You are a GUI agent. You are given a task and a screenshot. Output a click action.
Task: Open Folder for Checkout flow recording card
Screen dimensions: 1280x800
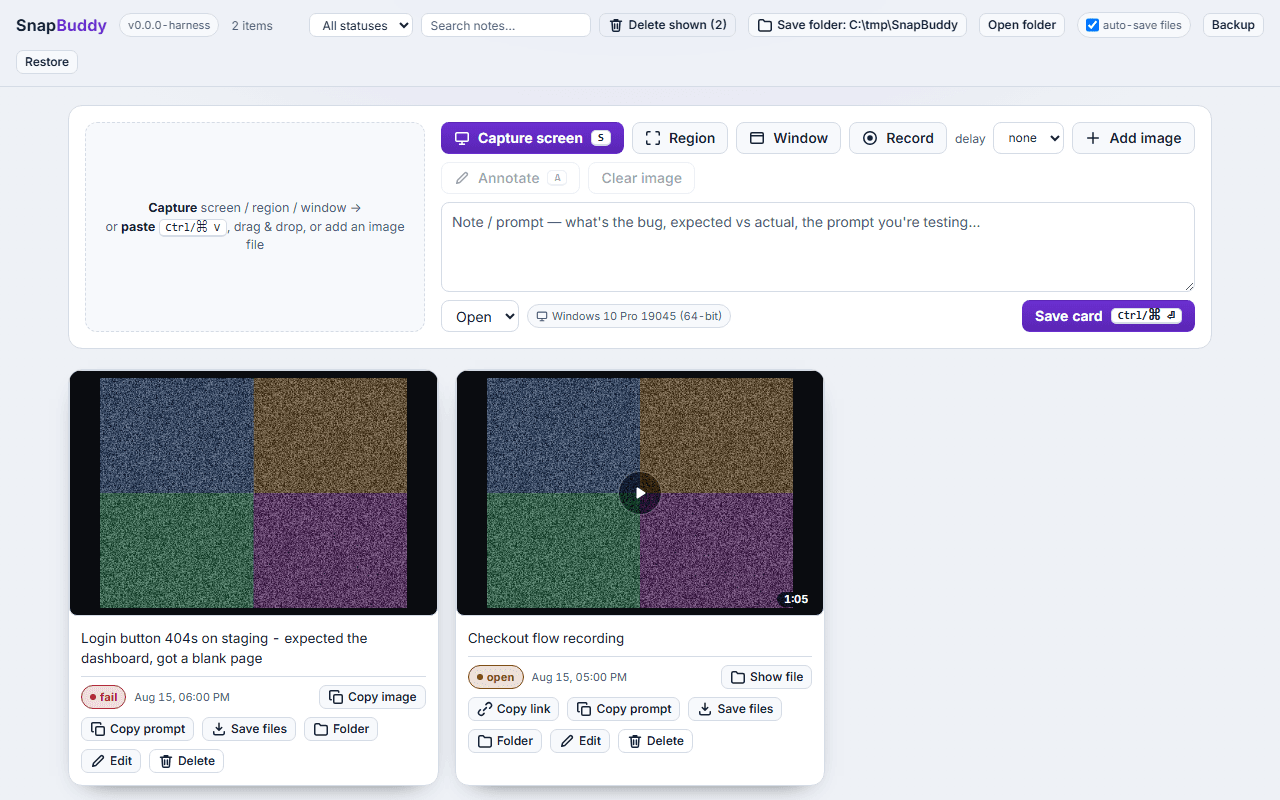coord(505,741)
